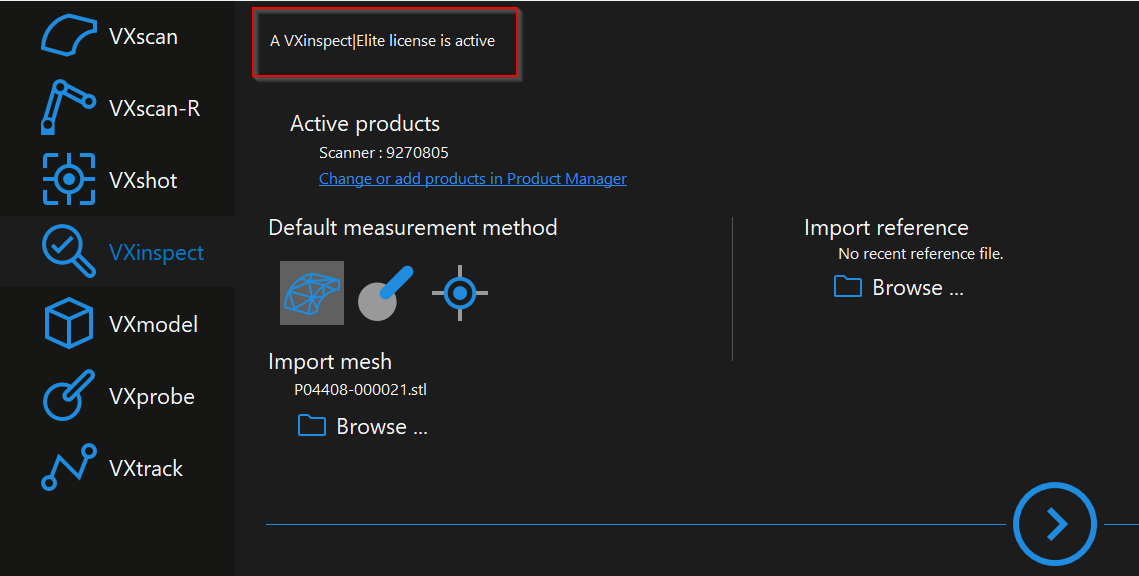Select the VXprobe module icon
The image size is (1139, 576).
click(x=68, y=397)
